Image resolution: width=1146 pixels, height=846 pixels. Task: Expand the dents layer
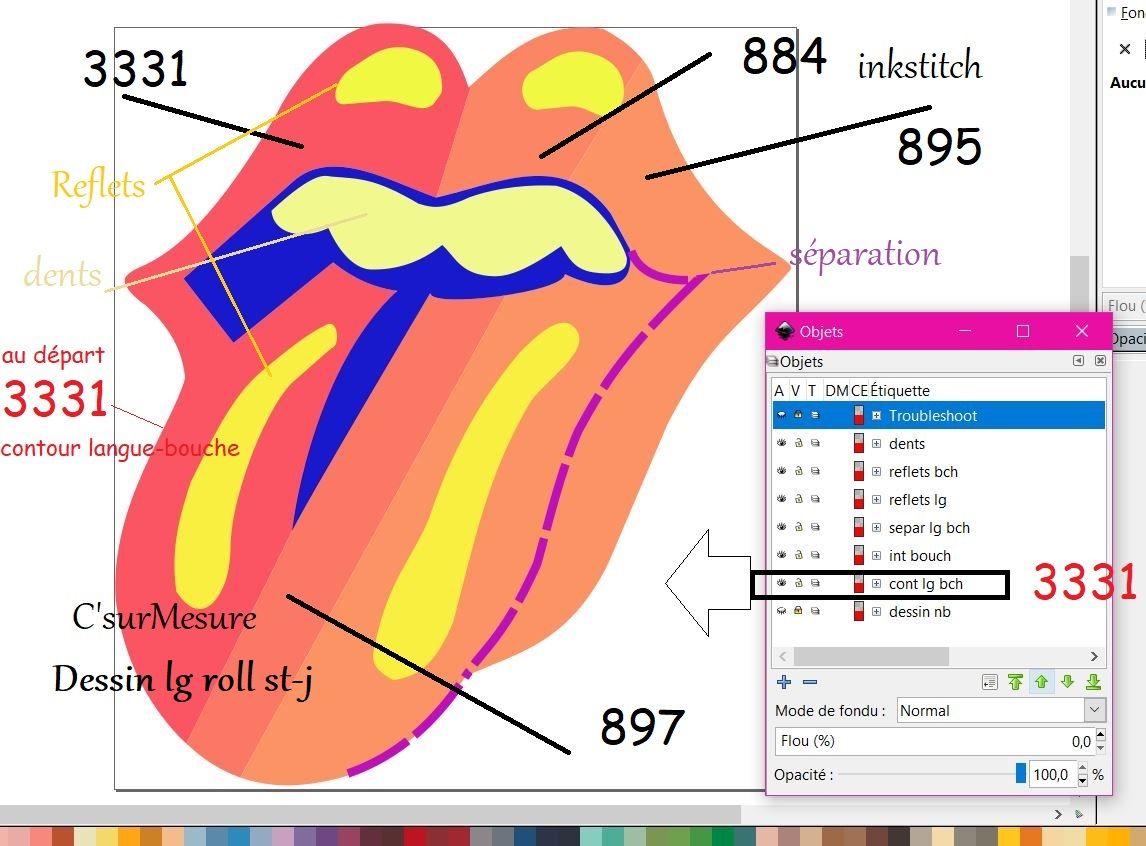pos(876,443)
